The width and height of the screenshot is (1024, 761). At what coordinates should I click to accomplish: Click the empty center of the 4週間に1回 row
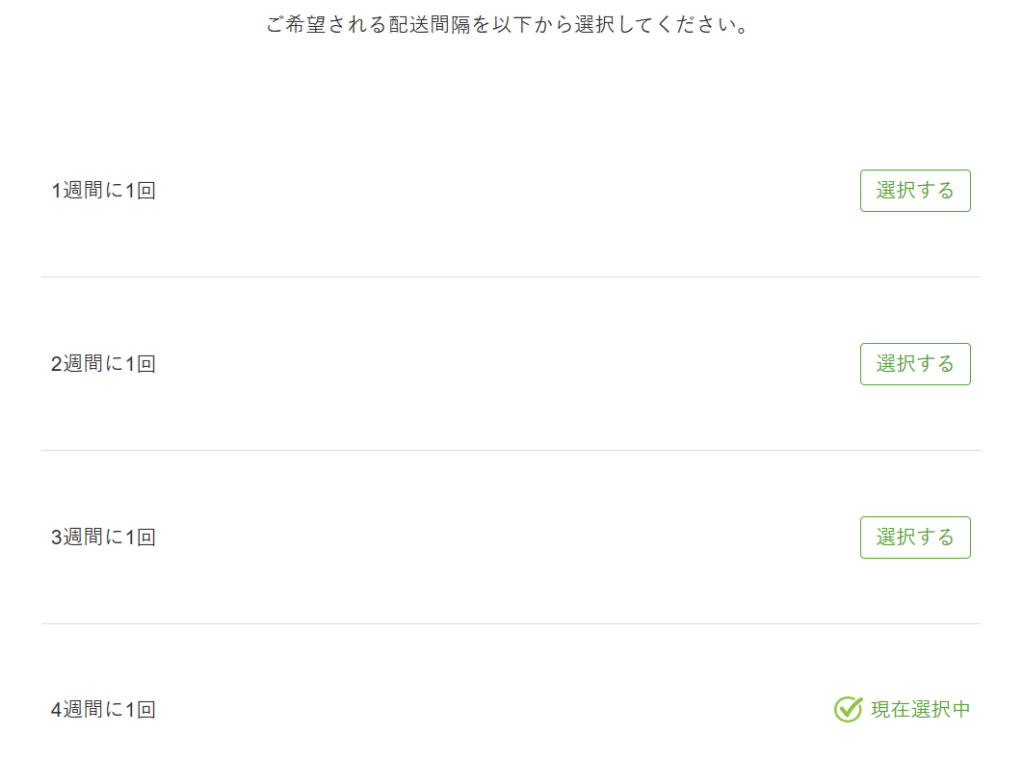point(510,710)
